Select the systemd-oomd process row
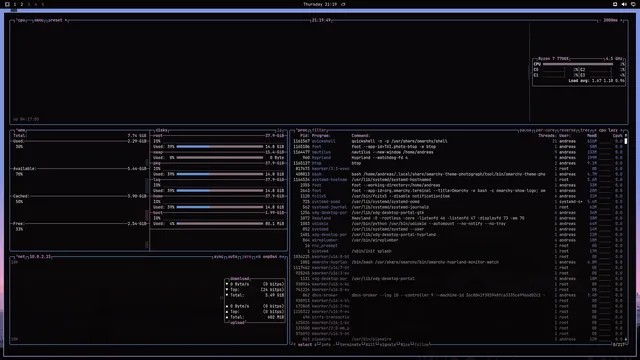Viewport: 640px width, 360px height. (x=457, y=202)
